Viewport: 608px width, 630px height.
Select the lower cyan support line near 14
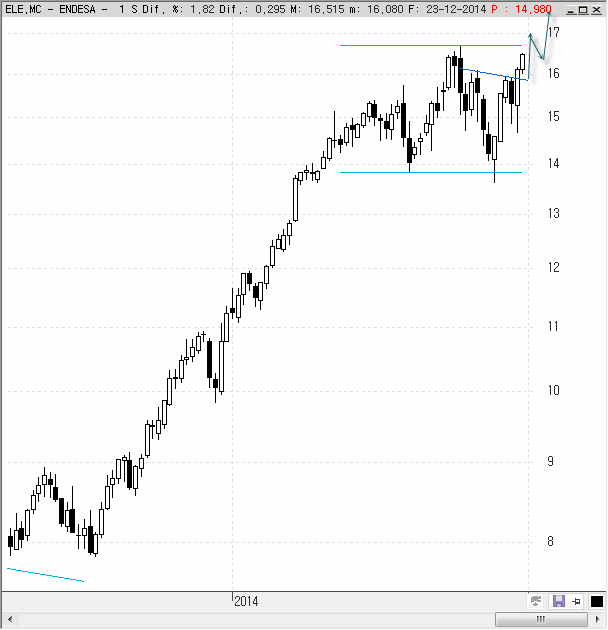pos(431,172)
